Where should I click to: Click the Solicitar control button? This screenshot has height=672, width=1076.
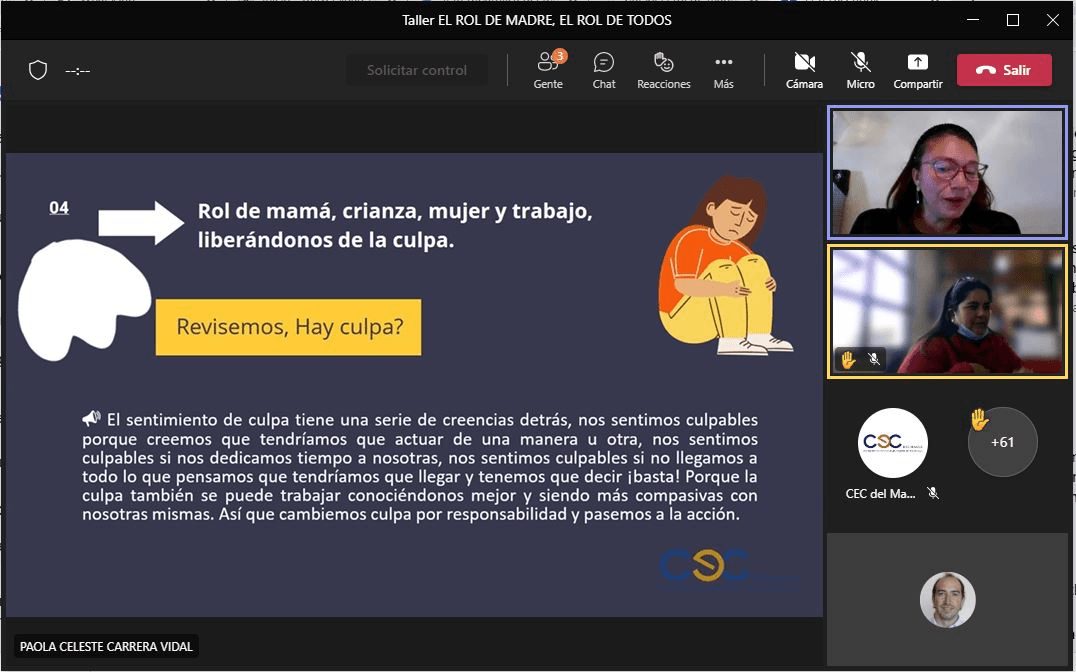pyautogui.click(x=417, y=70)
